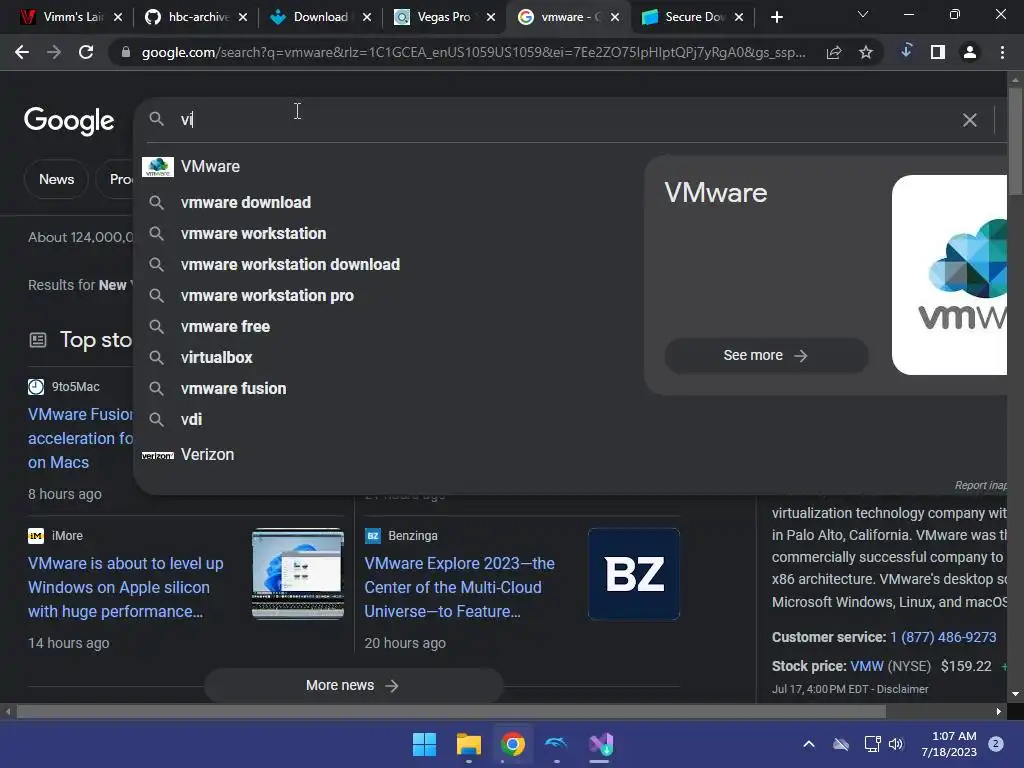Show hidden system tray icons
The width and height of the screenshot is (1024, 768).
click(x=808, y=744)
